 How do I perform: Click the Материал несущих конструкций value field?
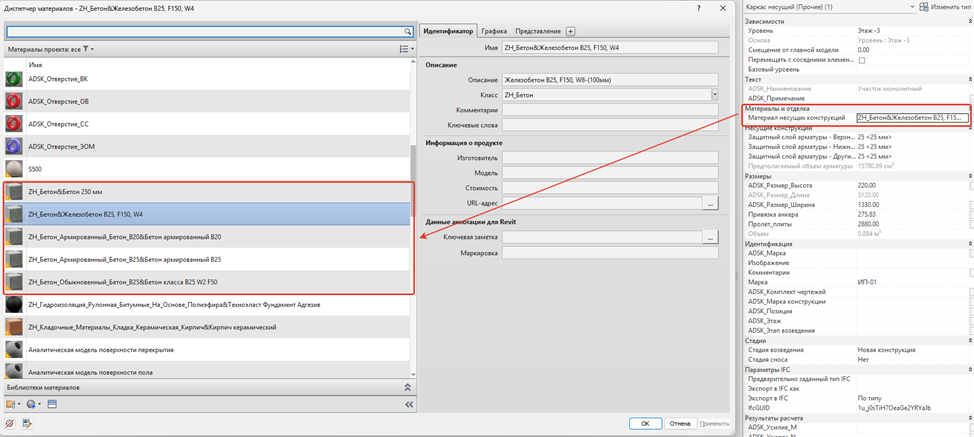click(x=912, y=117)
